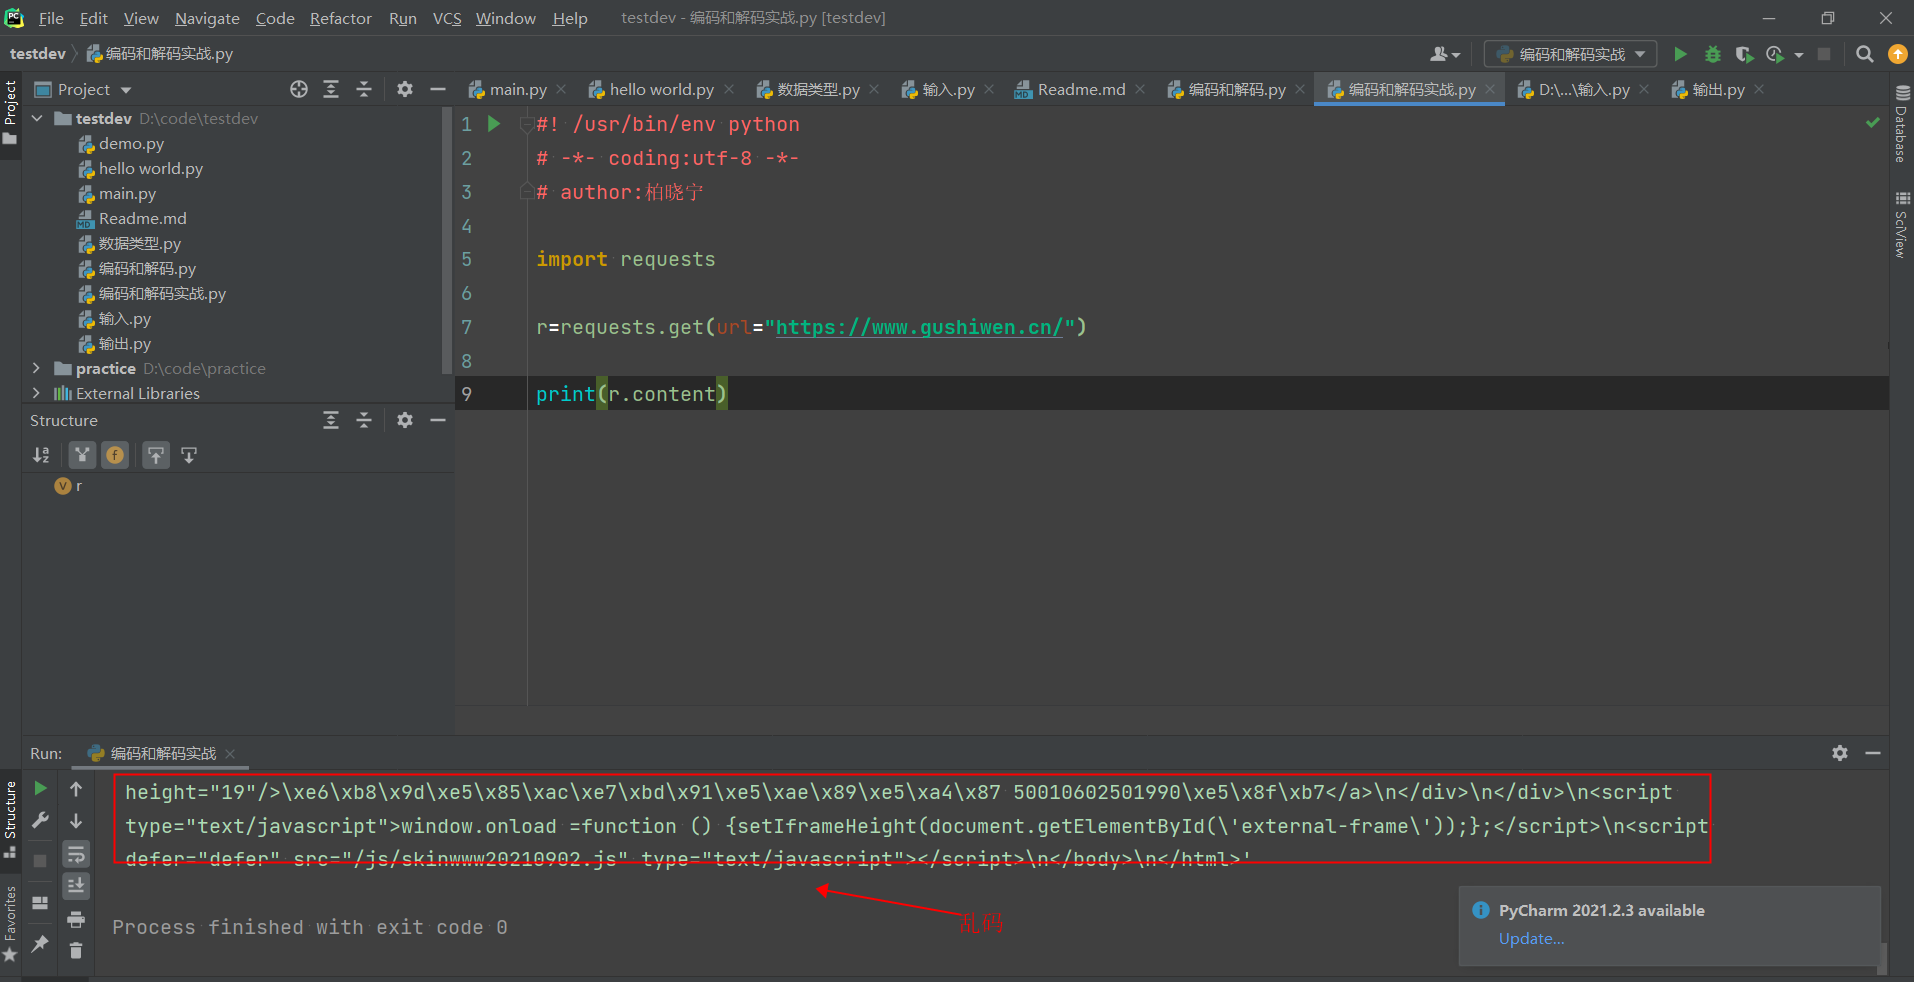Image resolution: width=1914 pixels, height=982 pixels.
Task: Hide the Project panel with the minus icon
Action: (437, 89)
